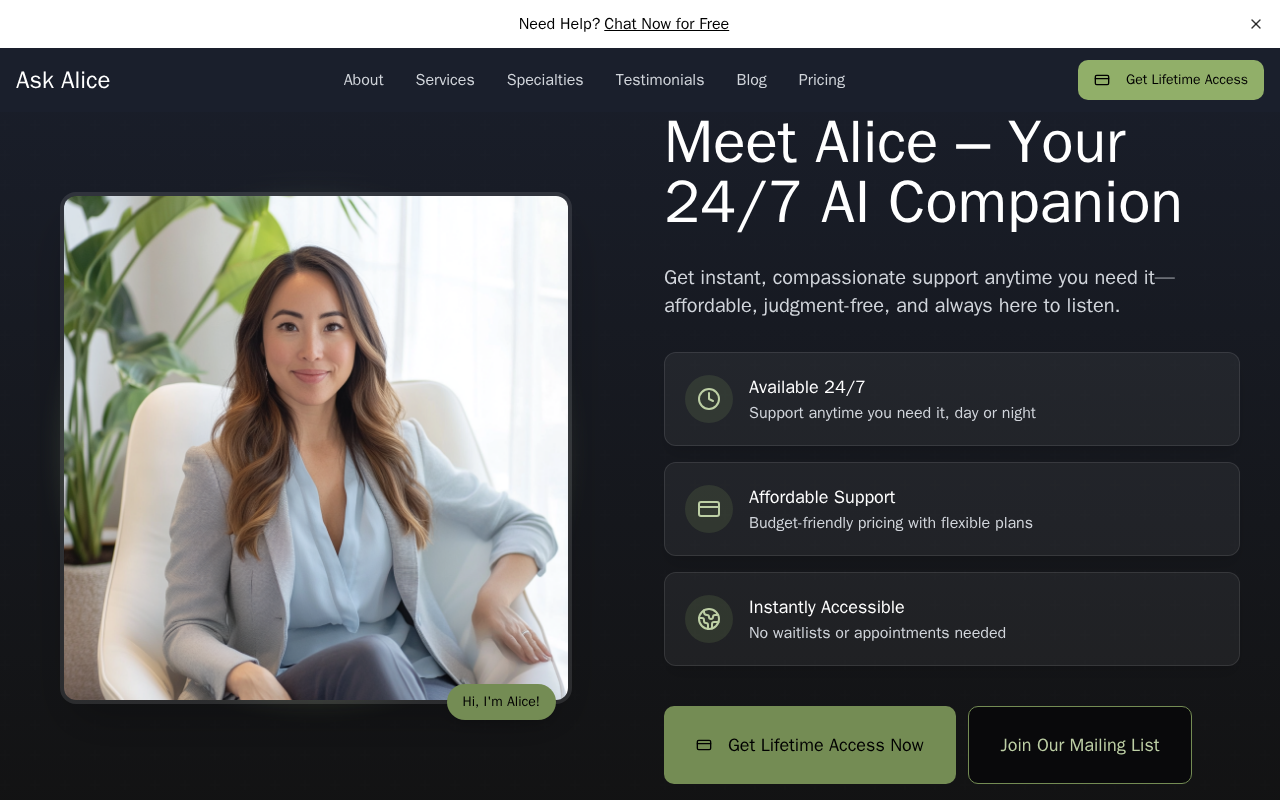The width and height of the screenshot is (1280, 800).
Task: Open Specialties in the navigation
Action: click(545, 80)
